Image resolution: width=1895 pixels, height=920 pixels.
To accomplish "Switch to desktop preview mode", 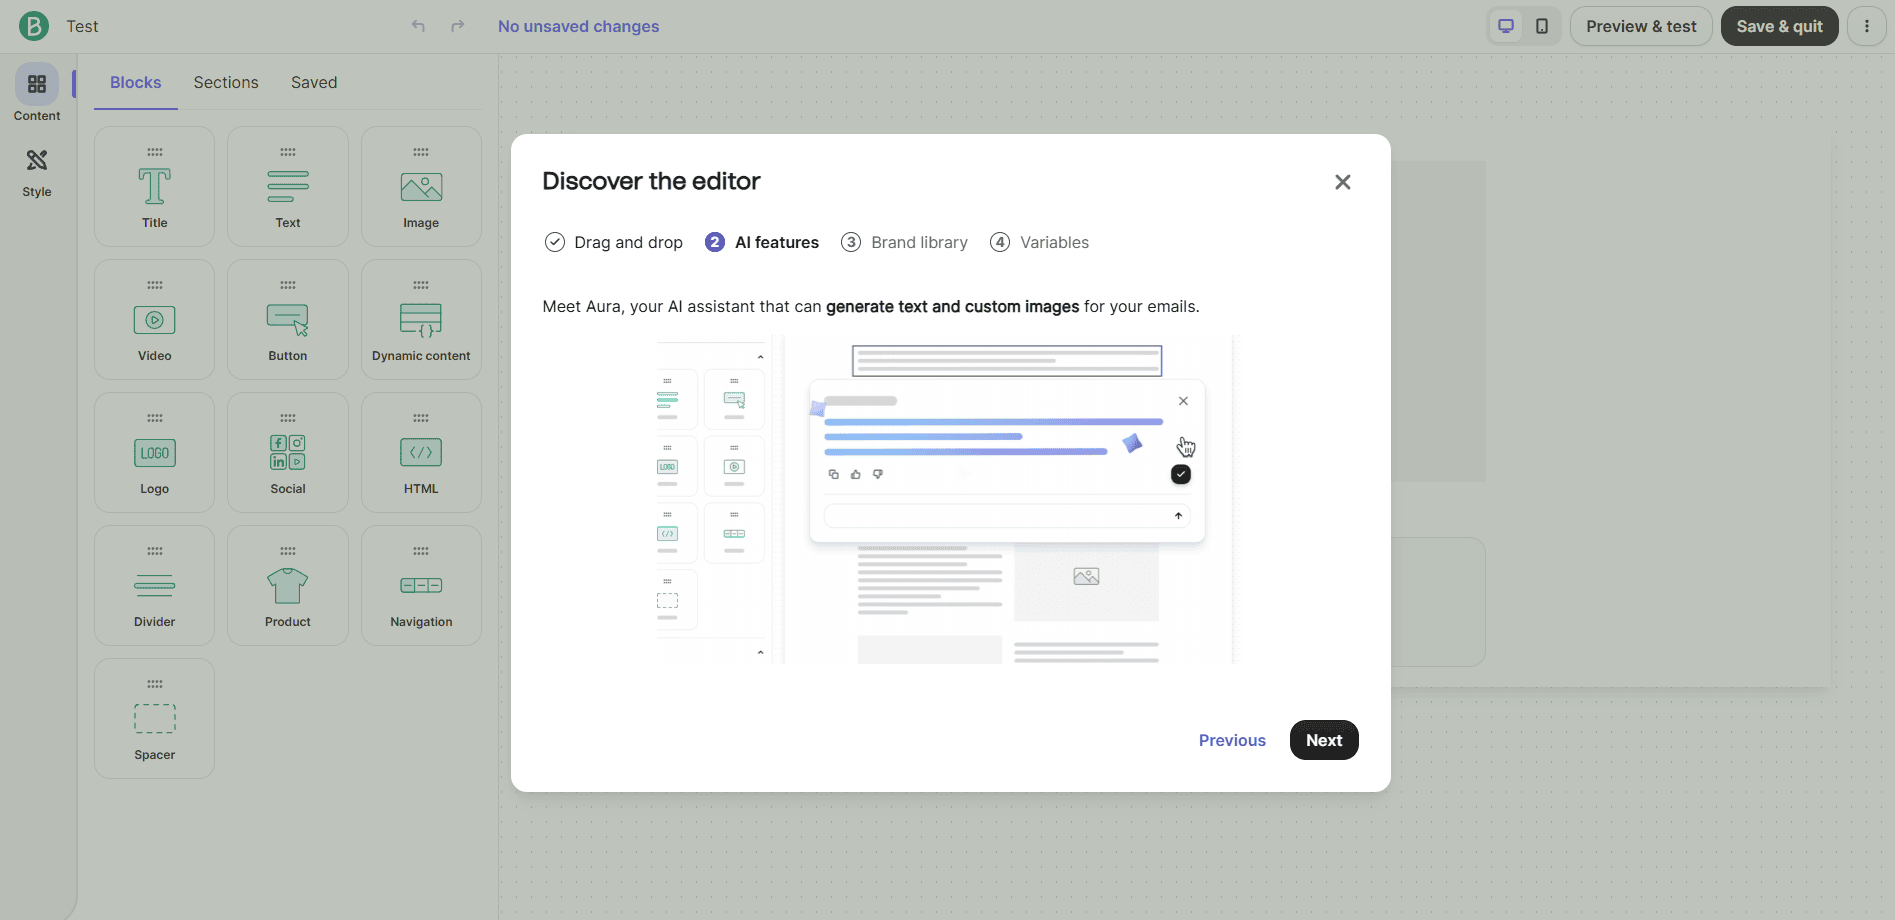I will coord(1506,26).
